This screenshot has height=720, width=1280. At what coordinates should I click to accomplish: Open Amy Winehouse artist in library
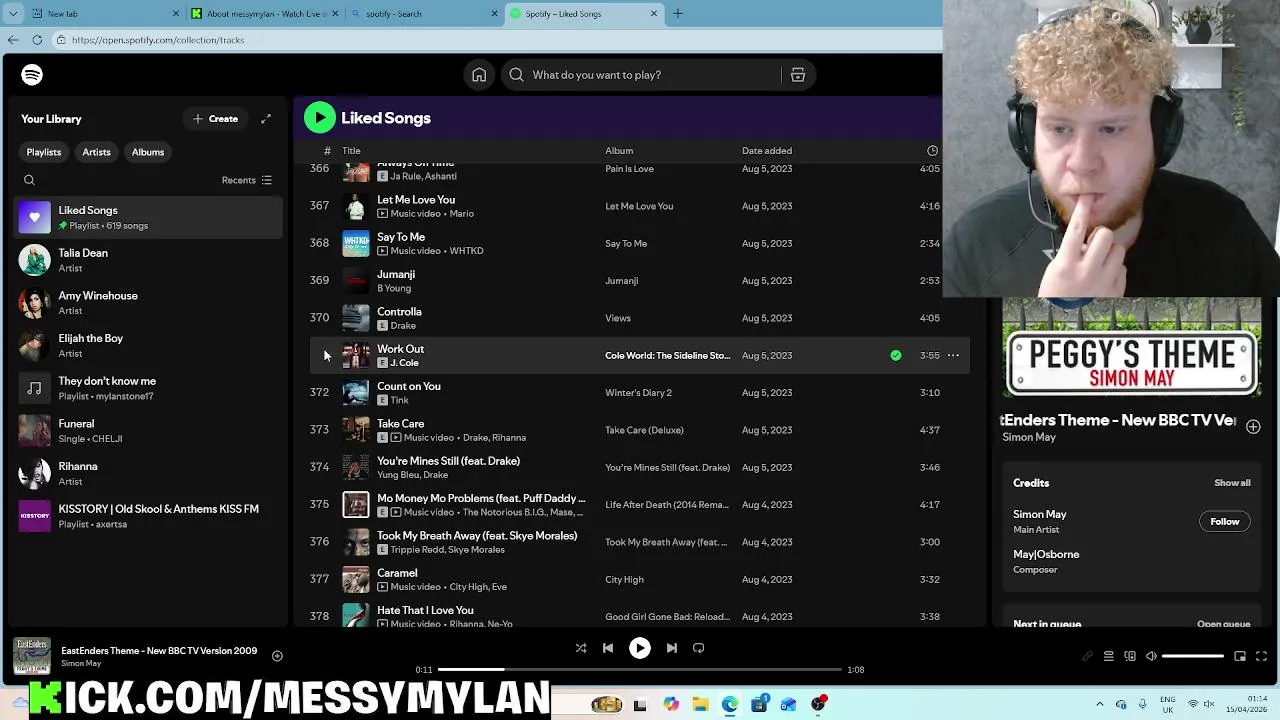tap(149, 303)
